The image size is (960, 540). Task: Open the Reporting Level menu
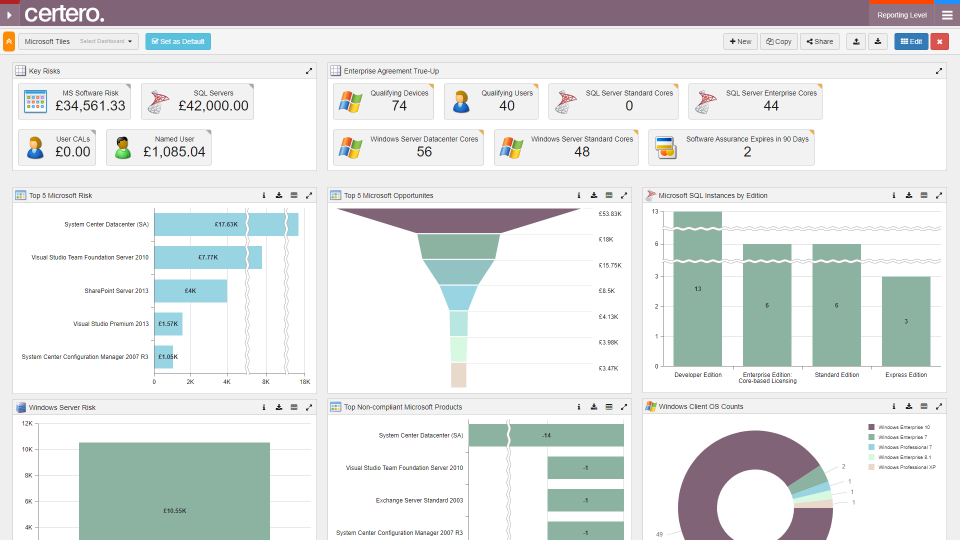click(902, 15)
